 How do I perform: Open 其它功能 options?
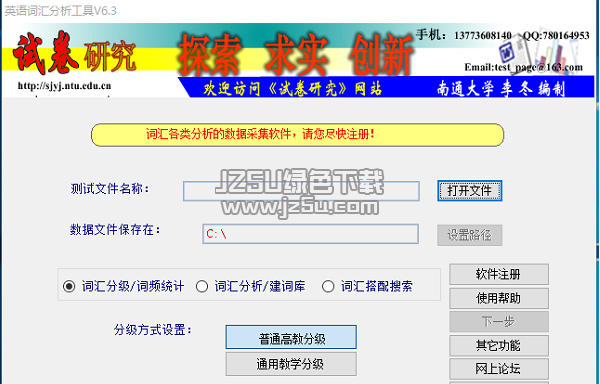[x=499, y=345]
